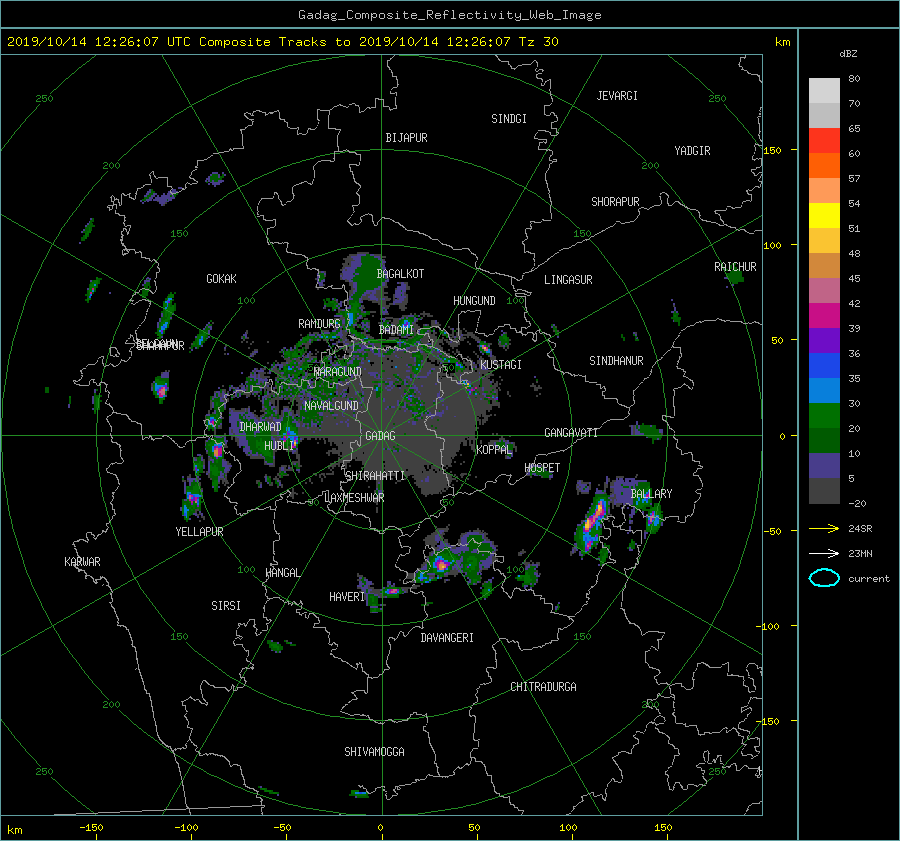
Task: Select the HUBLI city label
Action: [278, 445]
